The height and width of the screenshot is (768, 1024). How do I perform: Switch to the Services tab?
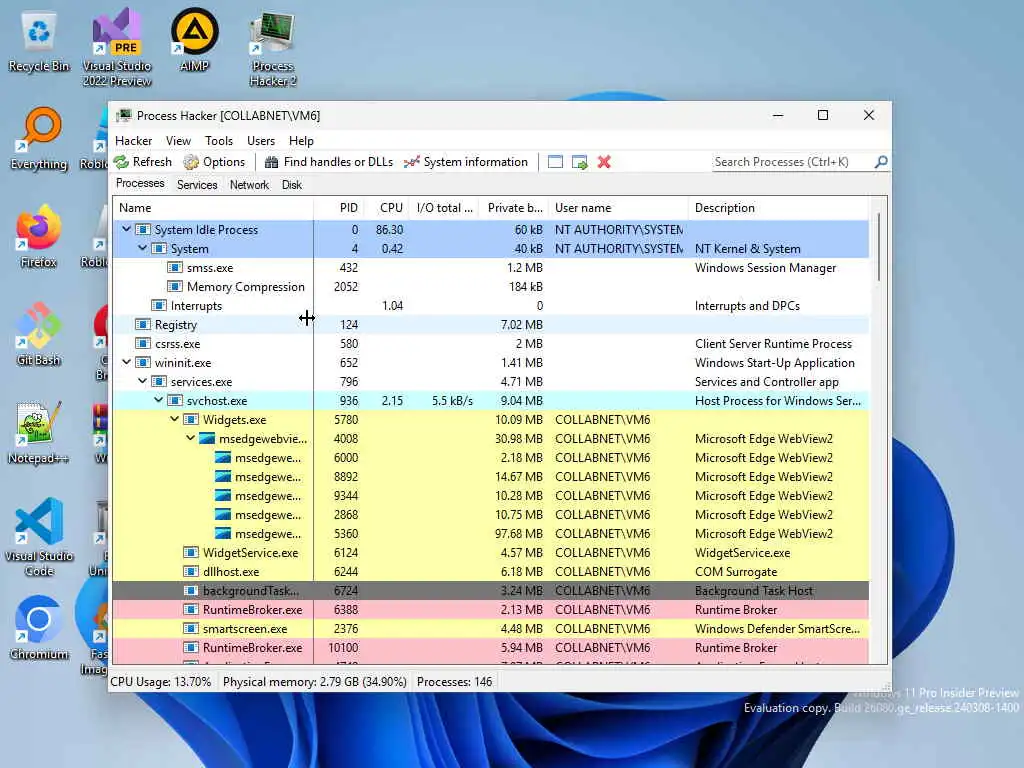[x=197, y=185]
